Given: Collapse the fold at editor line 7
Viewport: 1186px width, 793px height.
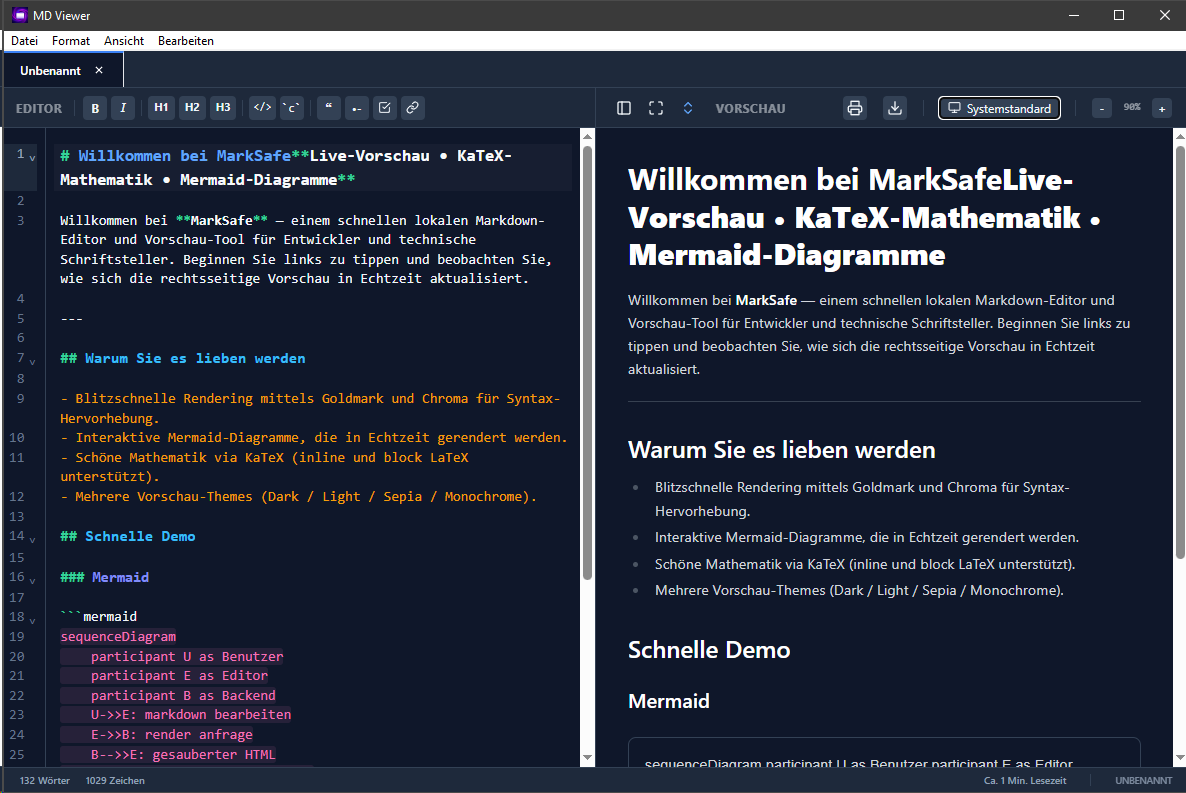Looking at the screenshot, I should pos(32,361).
